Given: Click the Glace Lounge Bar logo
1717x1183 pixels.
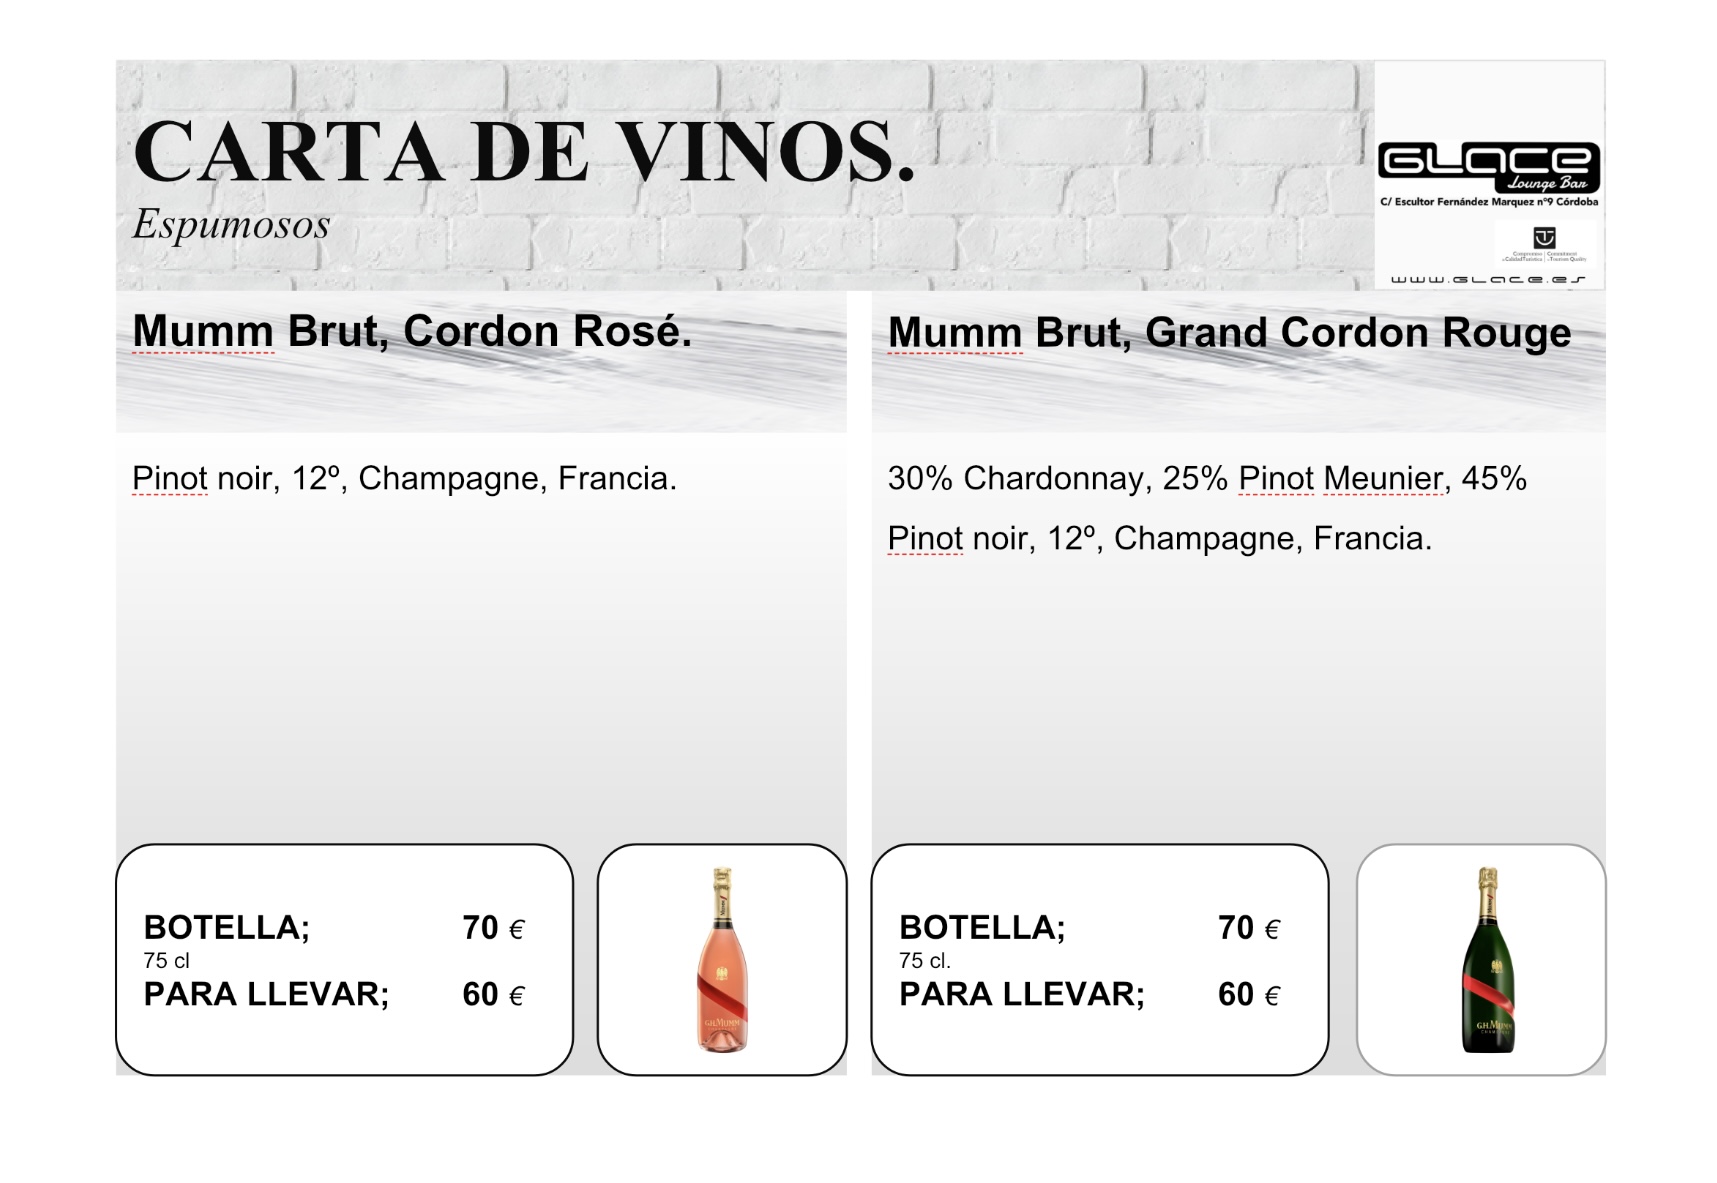Looking at the screenshot, I should pyautogui.click(x=1488, y=167).
